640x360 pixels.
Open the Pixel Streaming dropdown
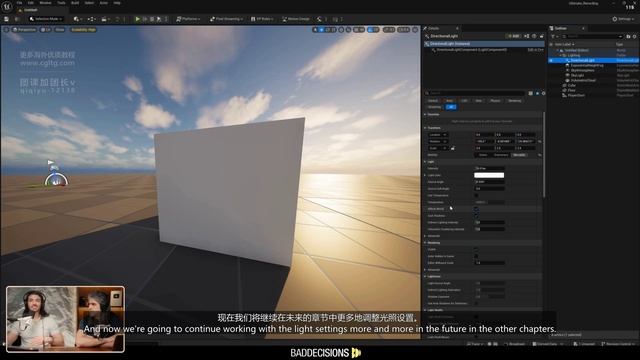click(226, 19)
